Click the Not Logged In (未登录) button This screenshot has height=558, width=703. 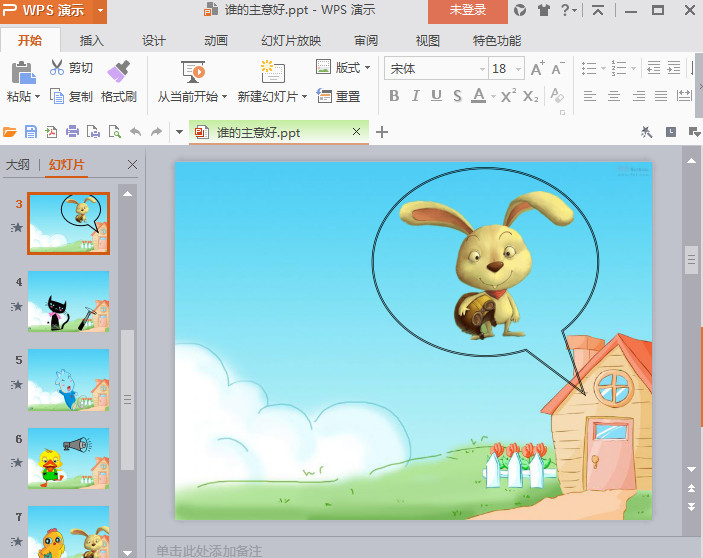(x=467, y=11)
